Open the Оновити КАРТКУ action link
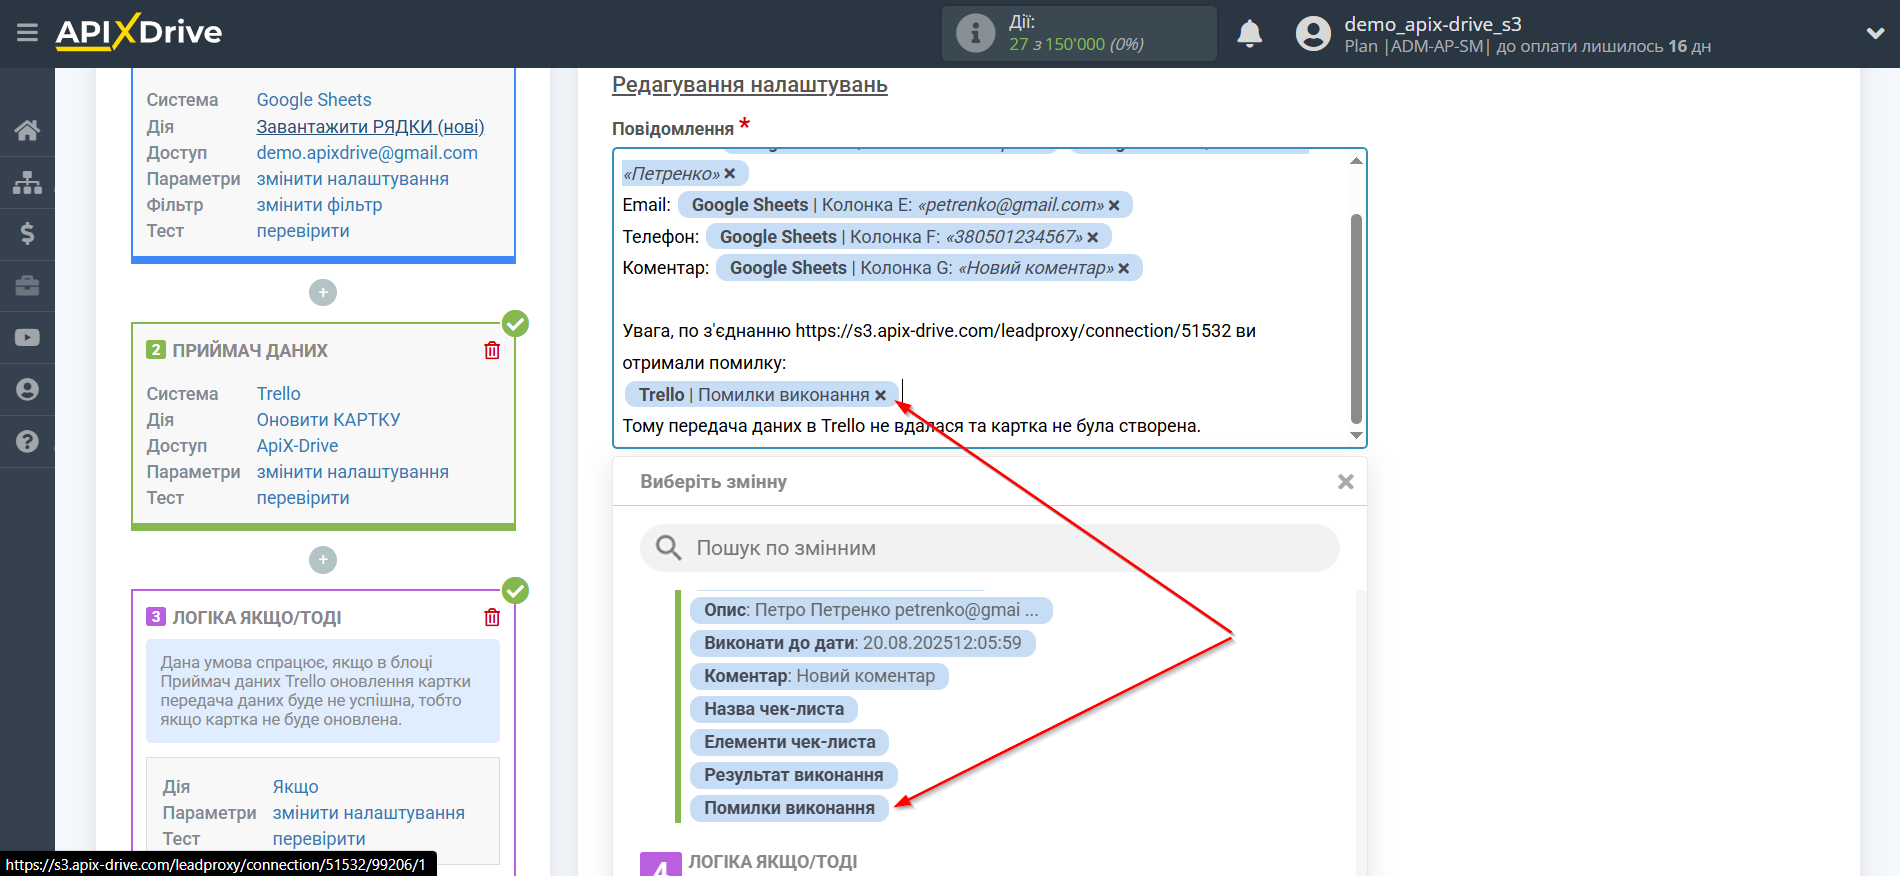 328,420
